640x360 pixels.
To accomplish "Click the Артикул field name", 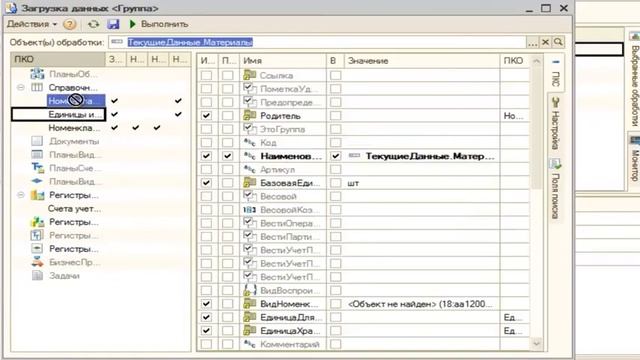I will tap(278, 169).
